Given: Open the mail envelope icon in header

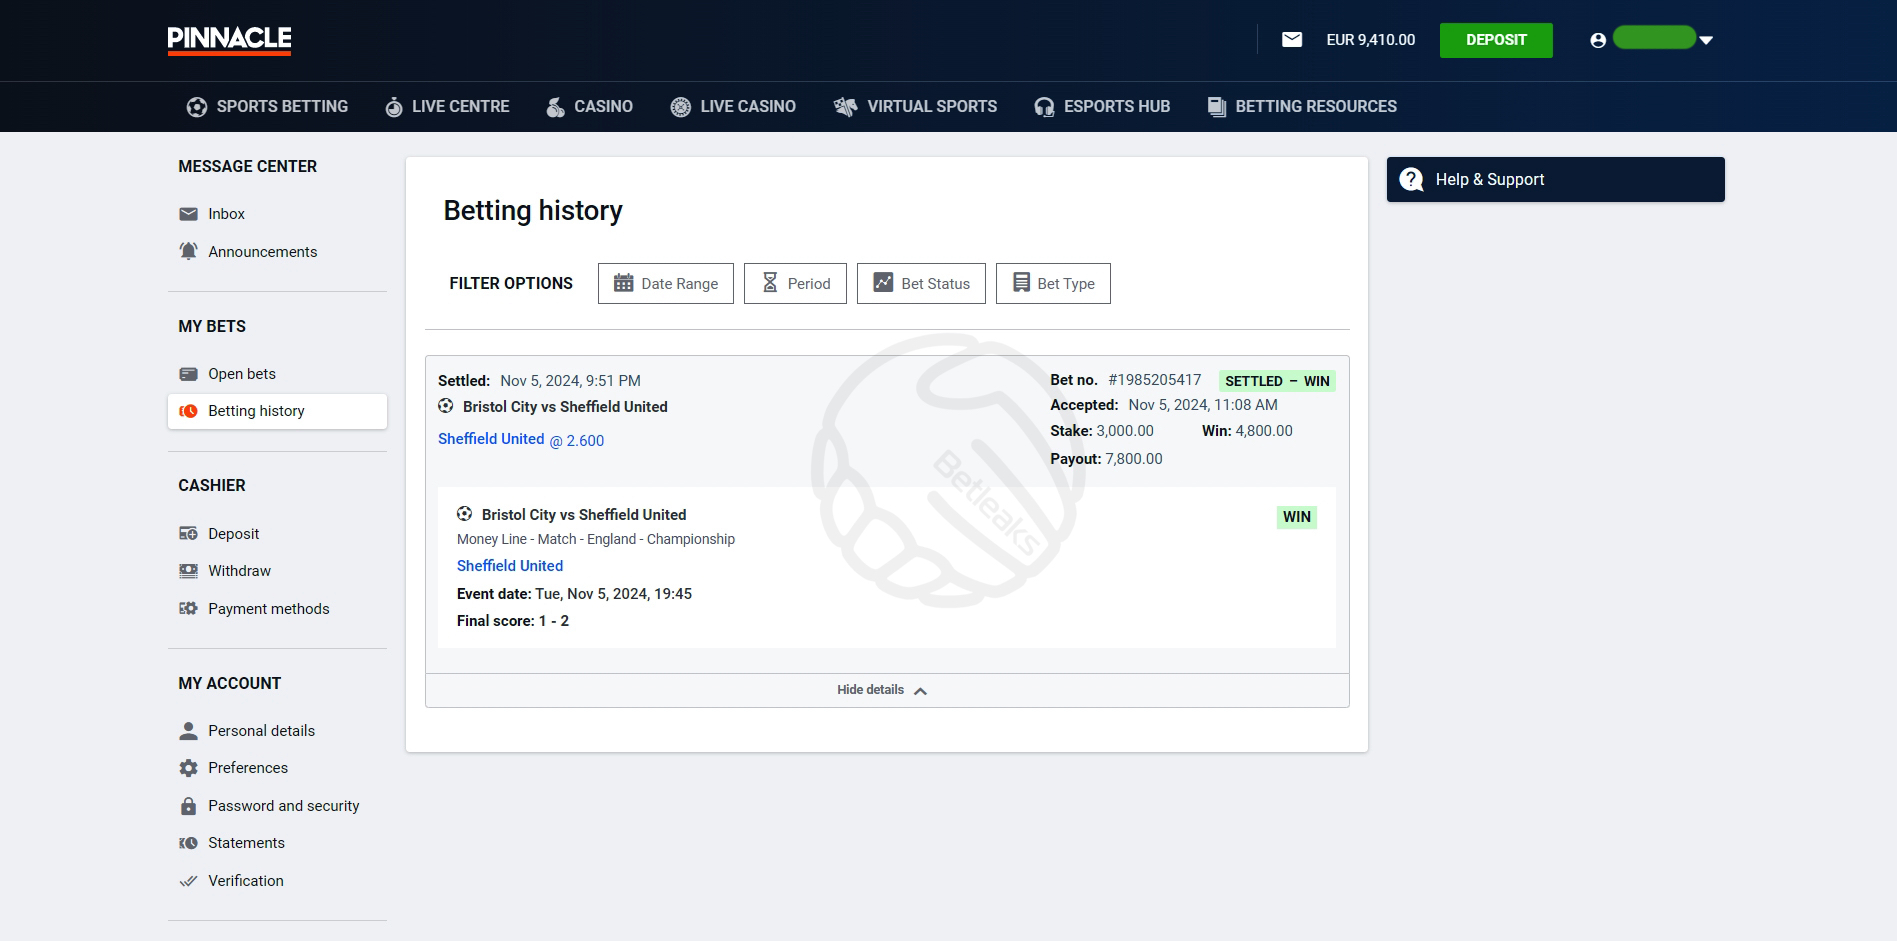Looking at the screenshot, I should tap(1292, 40).
